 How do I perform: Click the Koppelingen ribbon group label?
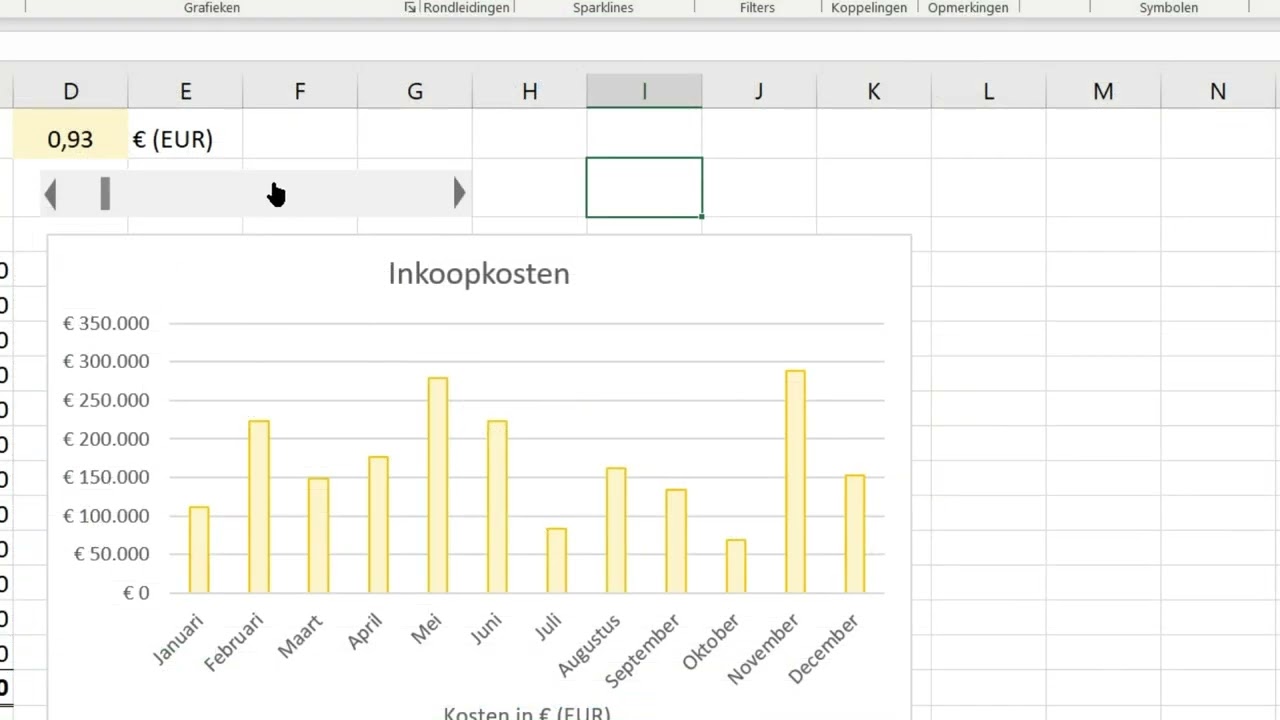(869, 8)
